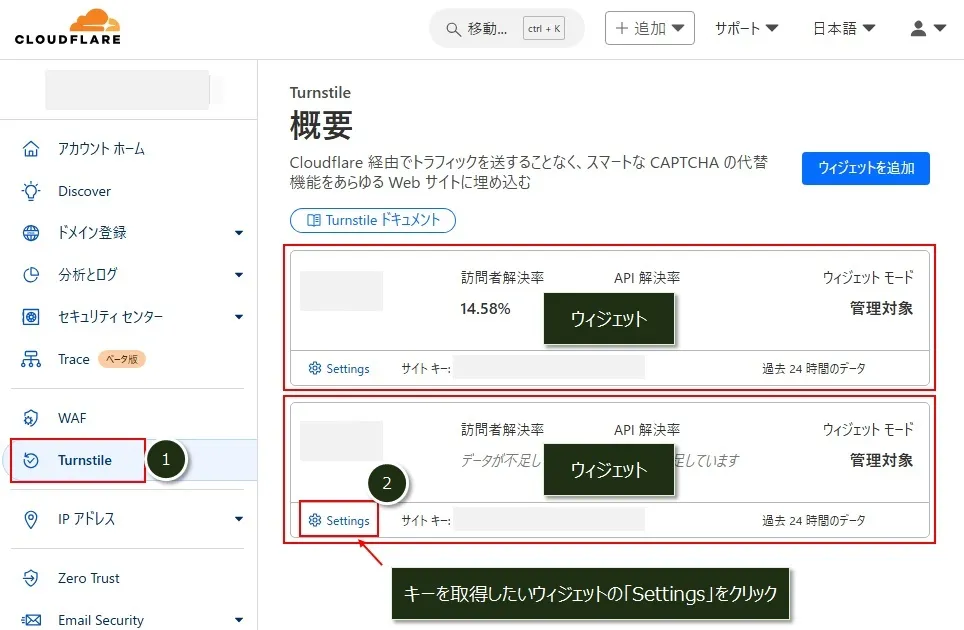
Task: Expand the 分析とログ section arrow
Action: [239, 275]
